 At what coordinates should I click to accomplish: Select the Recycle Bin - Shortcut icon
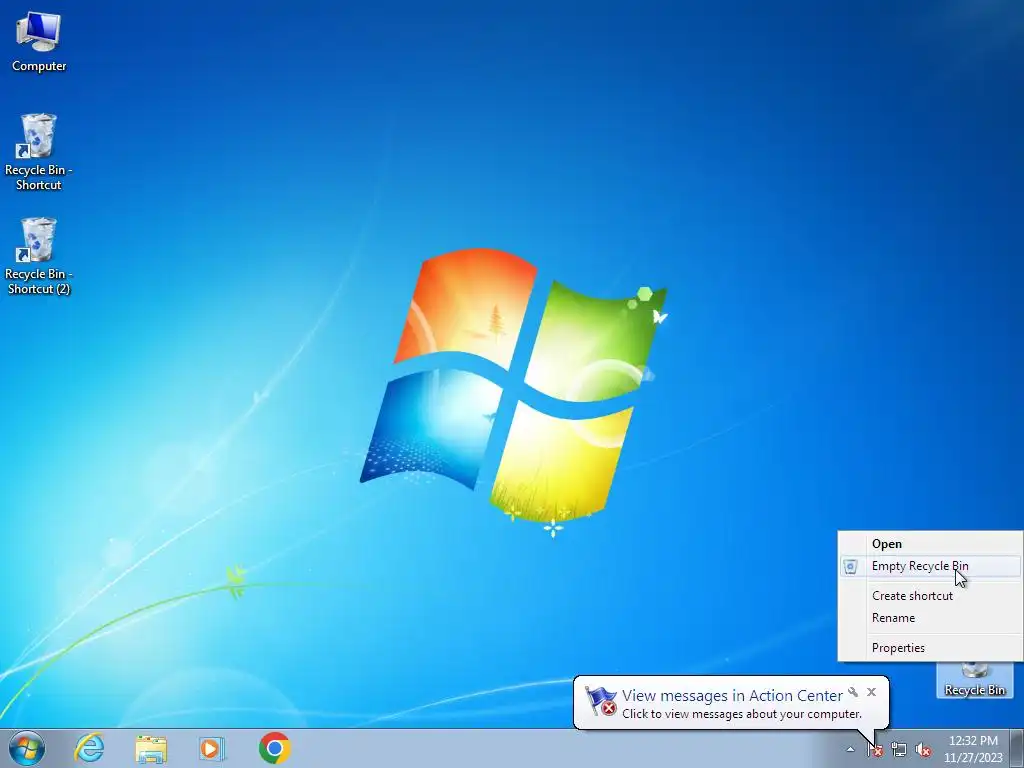tap(39, 152)
